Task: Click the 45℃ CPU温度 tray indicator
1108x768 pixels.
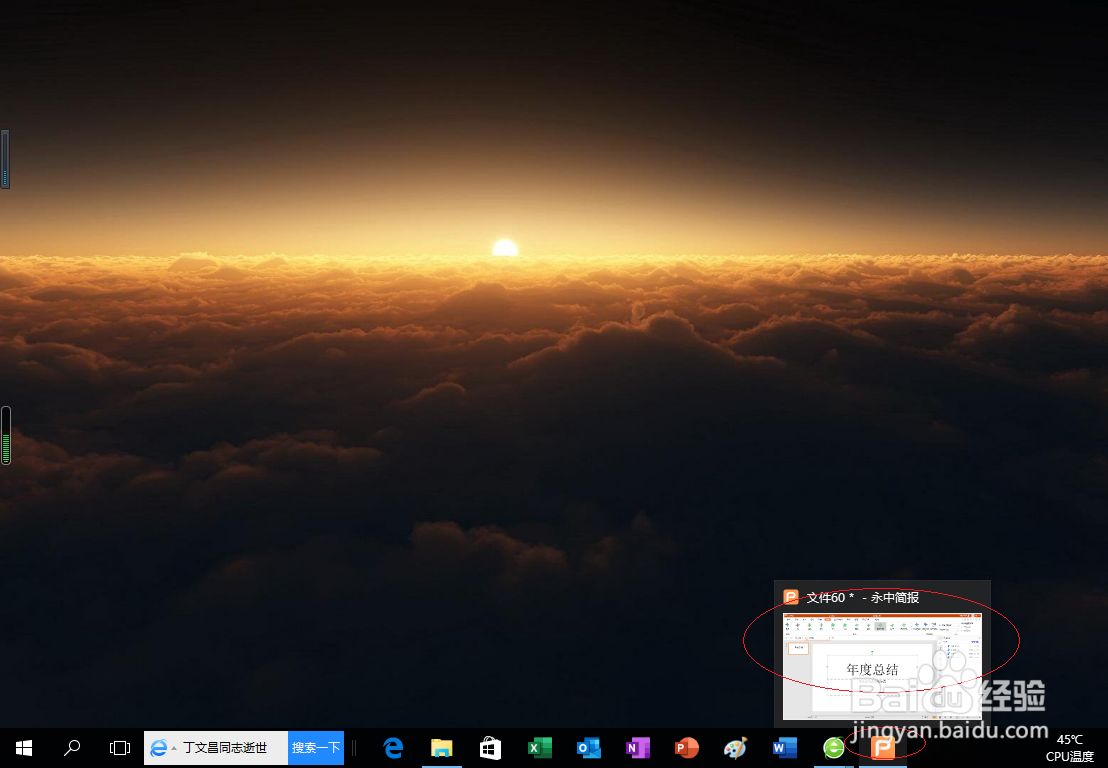Action: [x=1069, y=748]
